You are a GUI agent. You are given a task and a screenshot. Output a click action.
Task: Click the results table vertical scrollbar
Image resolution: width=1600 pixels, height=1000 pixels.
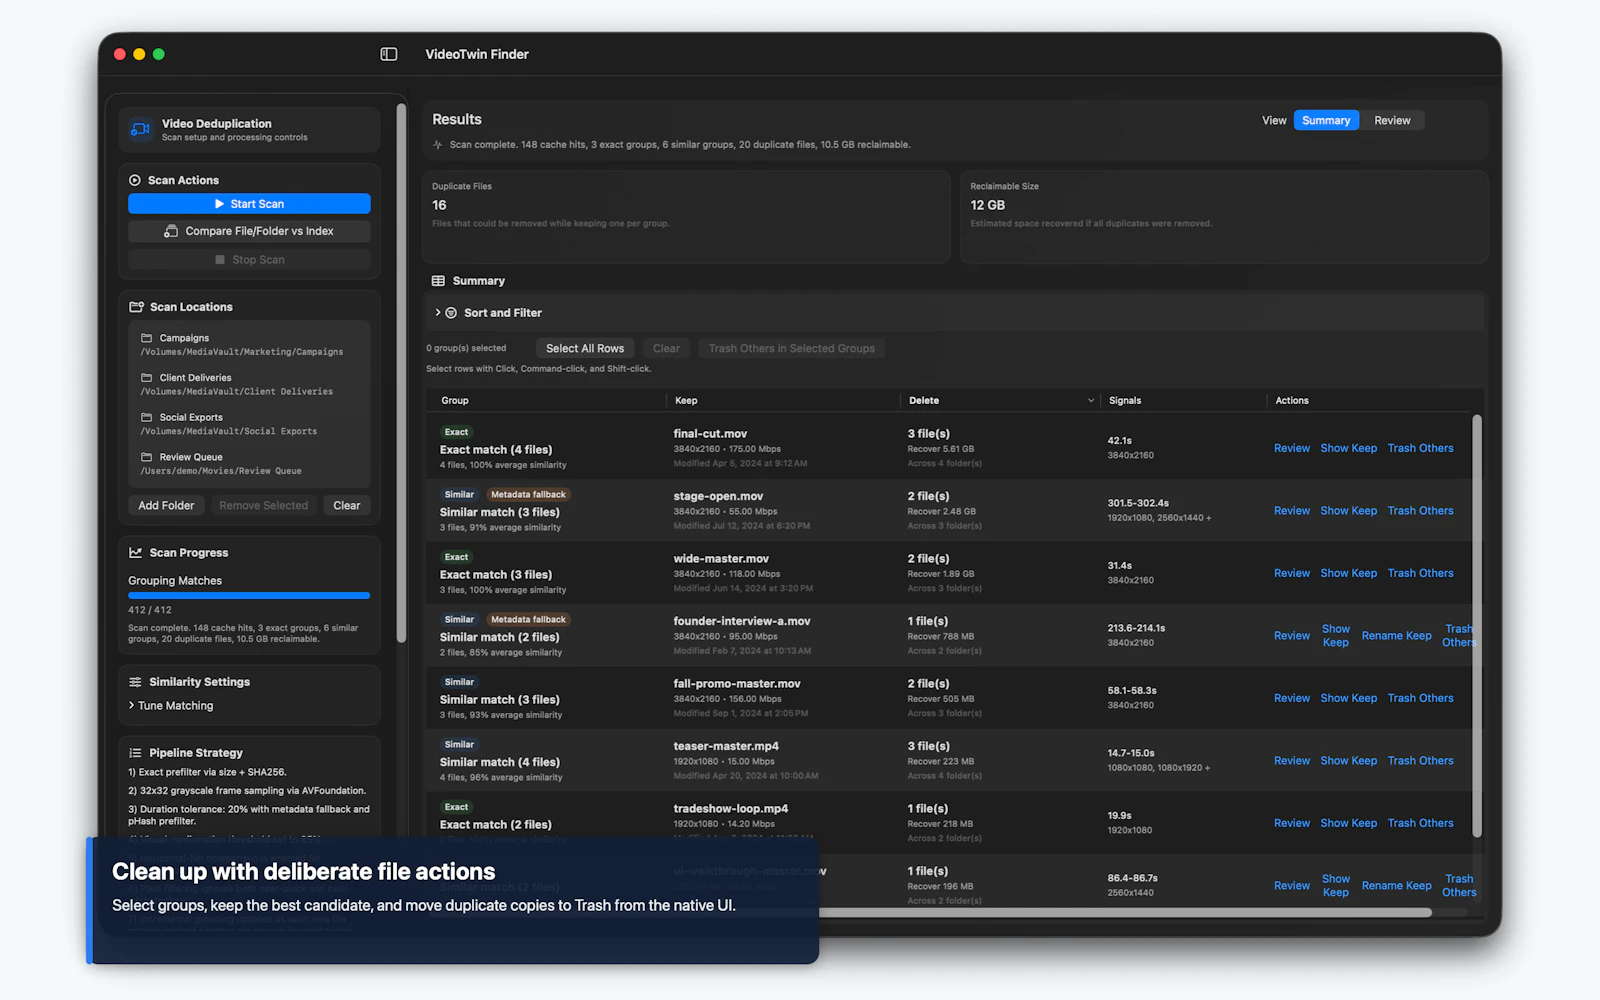point(1477,625)
